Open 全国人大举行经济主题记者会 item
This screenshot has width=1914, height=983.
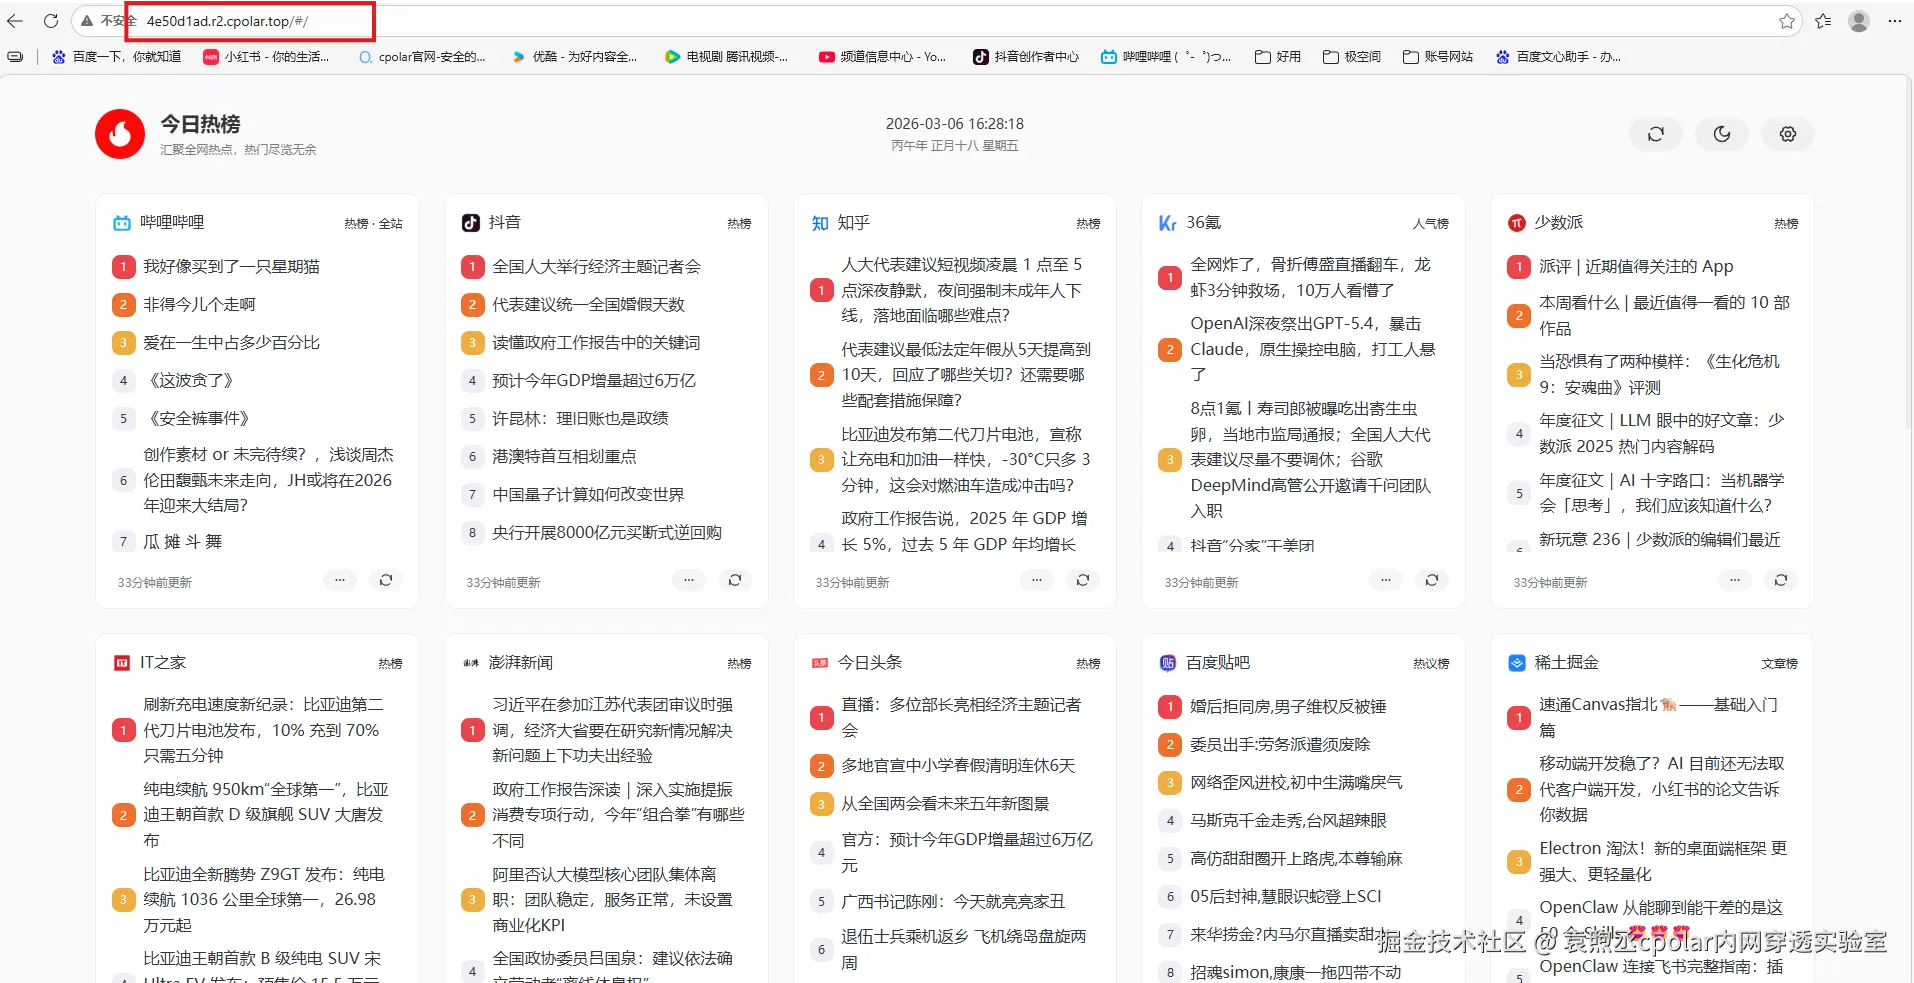tap(596, 267)
